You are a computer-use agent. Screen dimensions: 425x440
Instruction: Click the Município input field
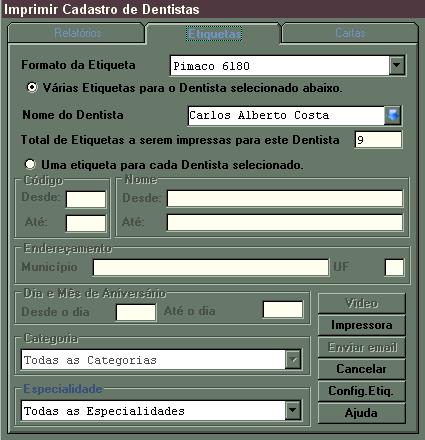(211, 267)
